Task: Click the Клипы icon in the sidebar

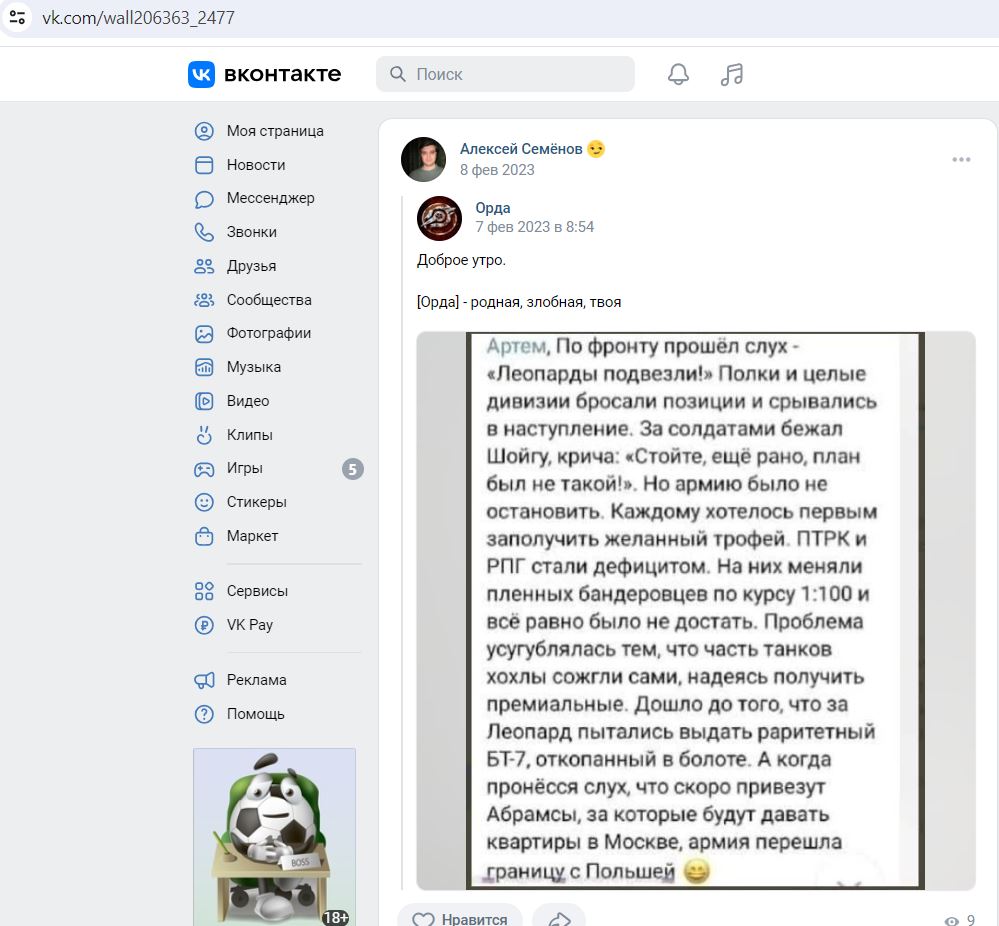Action: 204,435
